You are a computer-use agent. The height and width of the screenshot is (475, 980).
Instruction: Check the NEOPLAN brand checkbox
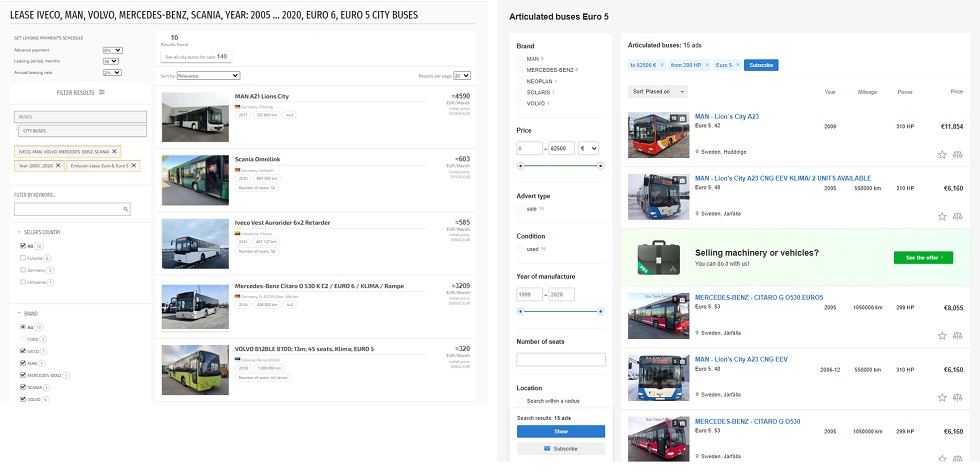pyautogui.click(x=520, y=81)
